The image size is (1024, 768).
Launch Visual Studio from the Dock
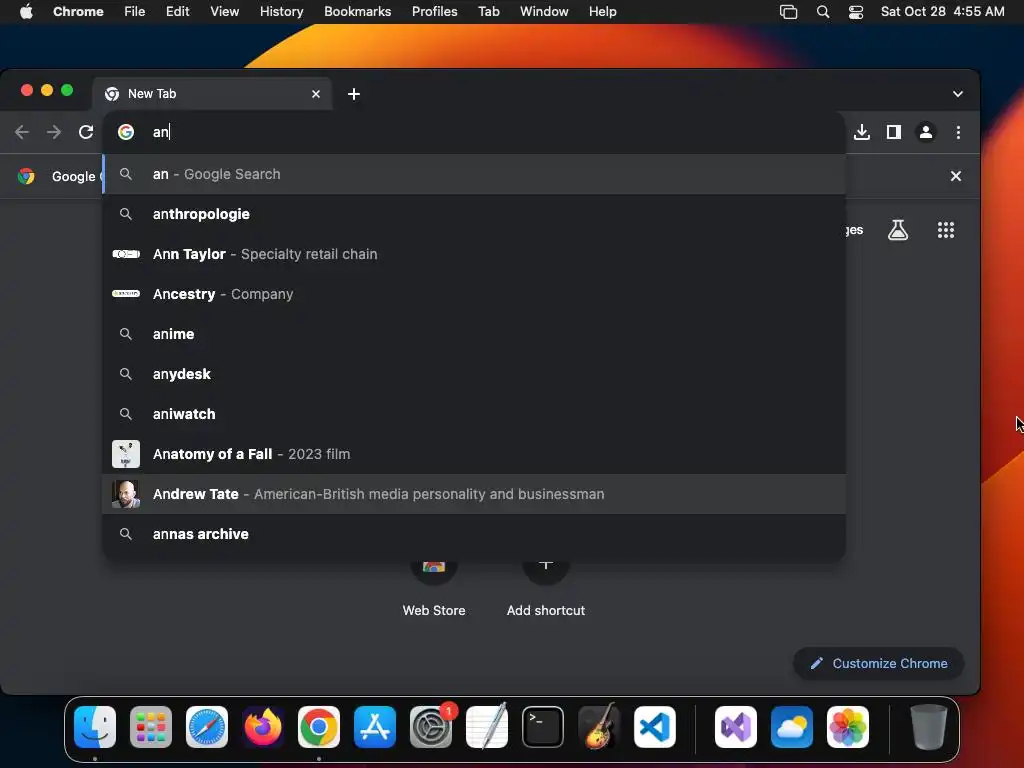pyautogui.click(x=736, y=727)
